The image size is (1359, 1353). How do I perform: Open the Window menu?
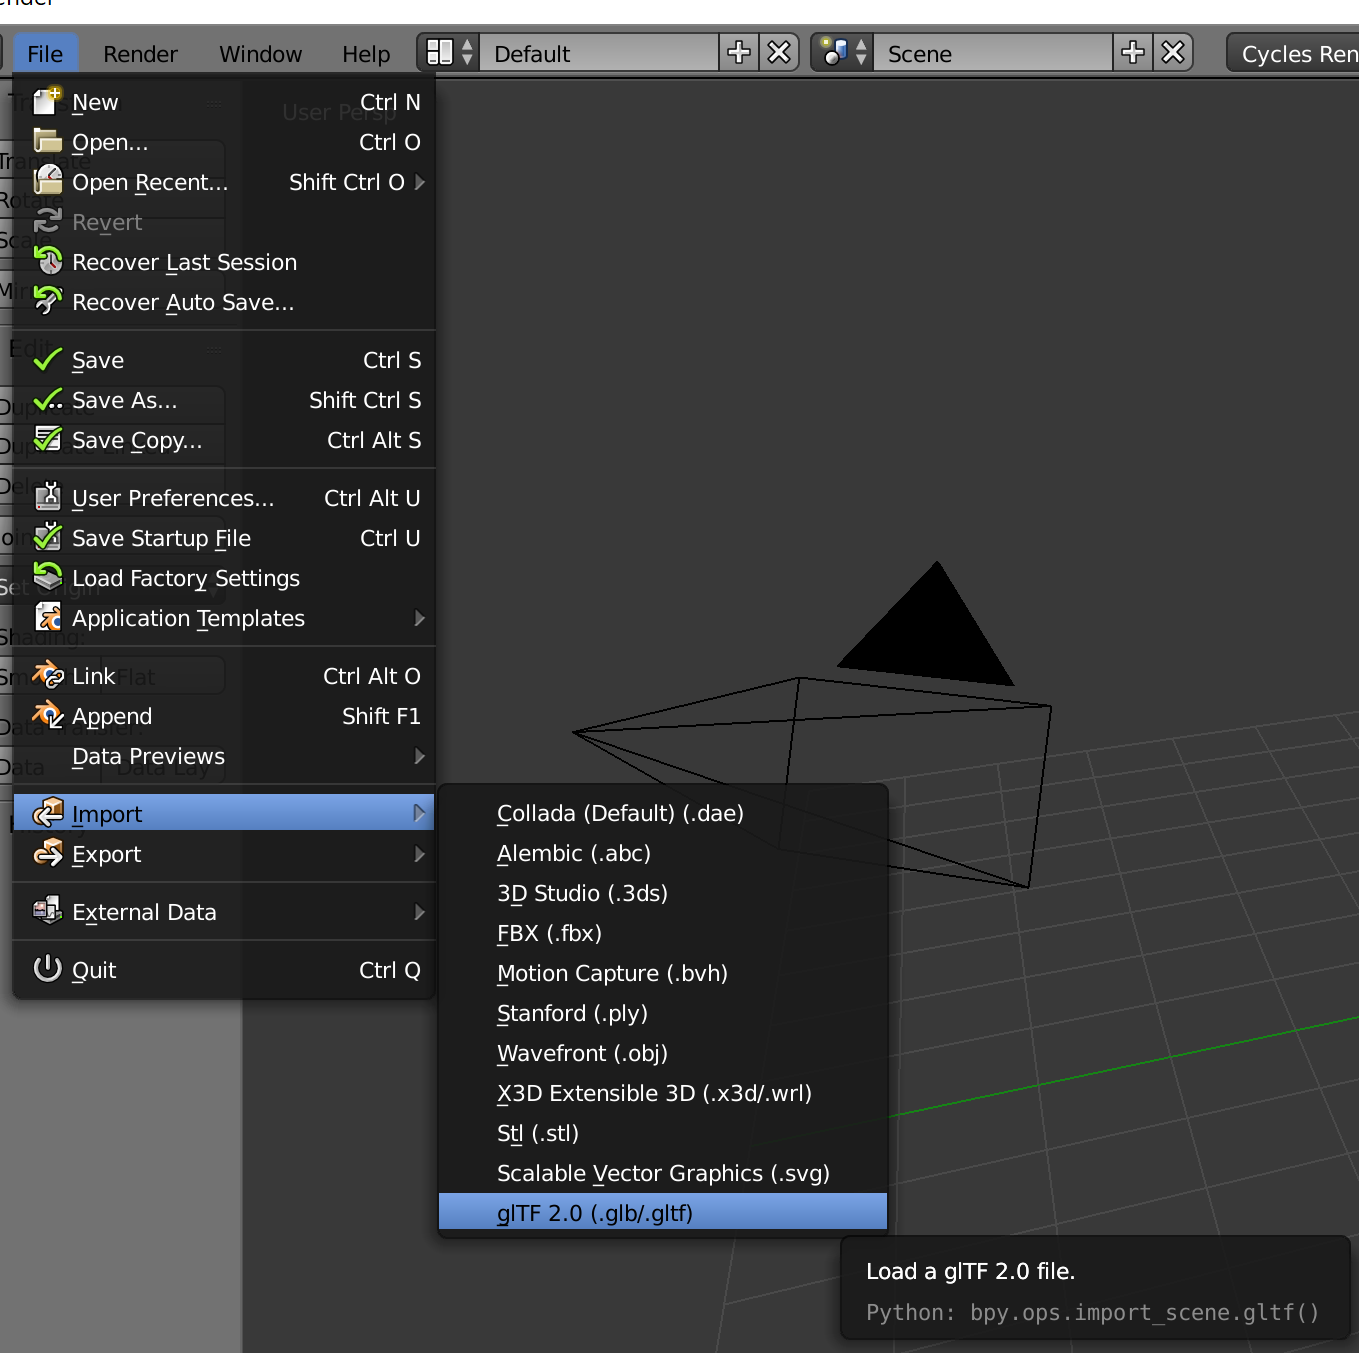pos(260,54)
